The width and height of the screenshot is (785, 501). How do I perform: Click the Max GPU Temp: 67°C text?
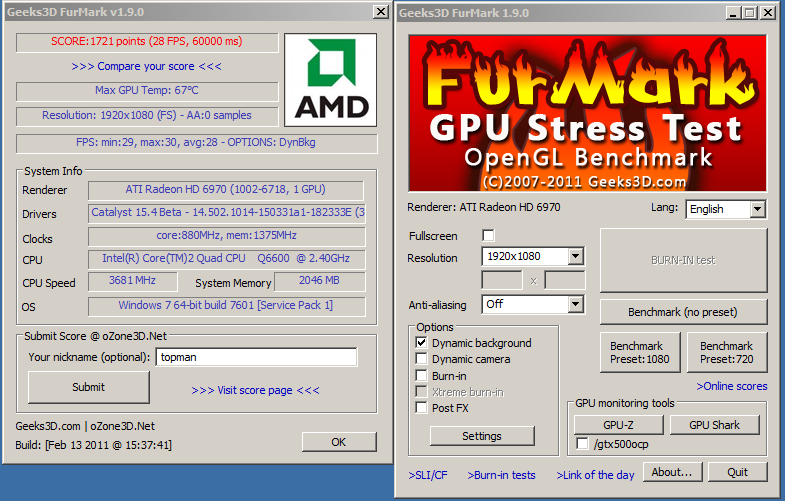click(x=147, y=91)
